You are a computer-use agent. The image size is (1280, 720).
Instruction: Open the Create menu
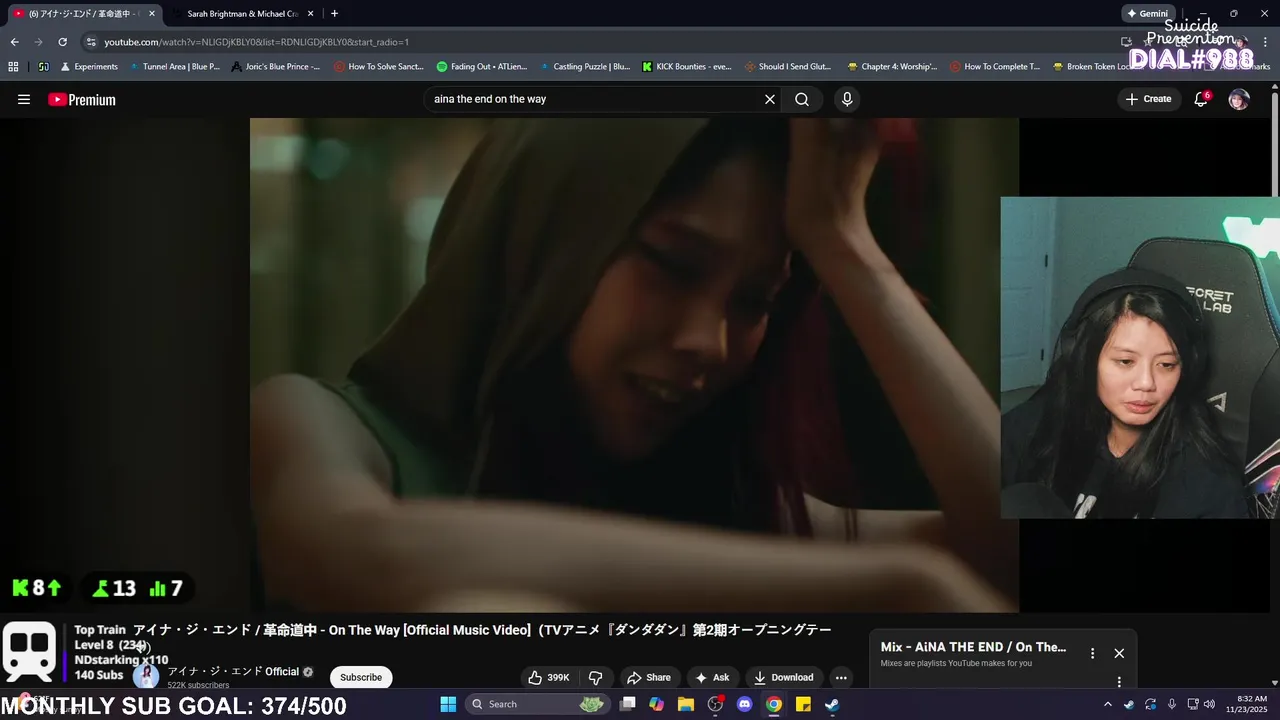pos(1148,99)
